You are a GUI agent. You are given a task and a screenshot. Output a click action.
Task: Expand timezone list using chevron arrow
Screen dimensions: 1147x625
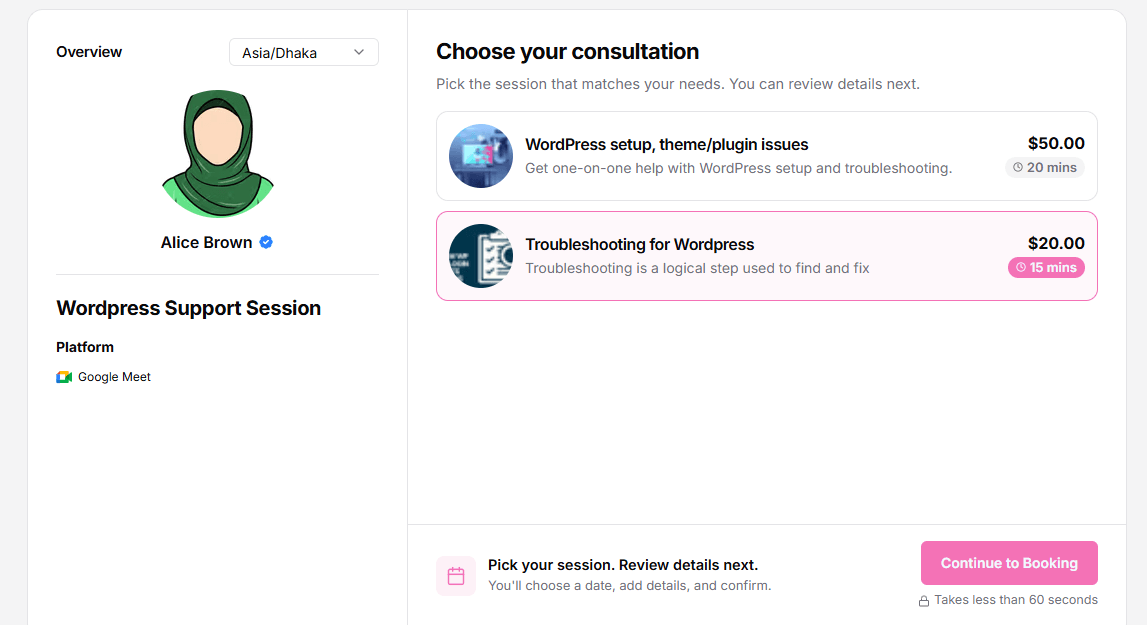coord(359,53)
